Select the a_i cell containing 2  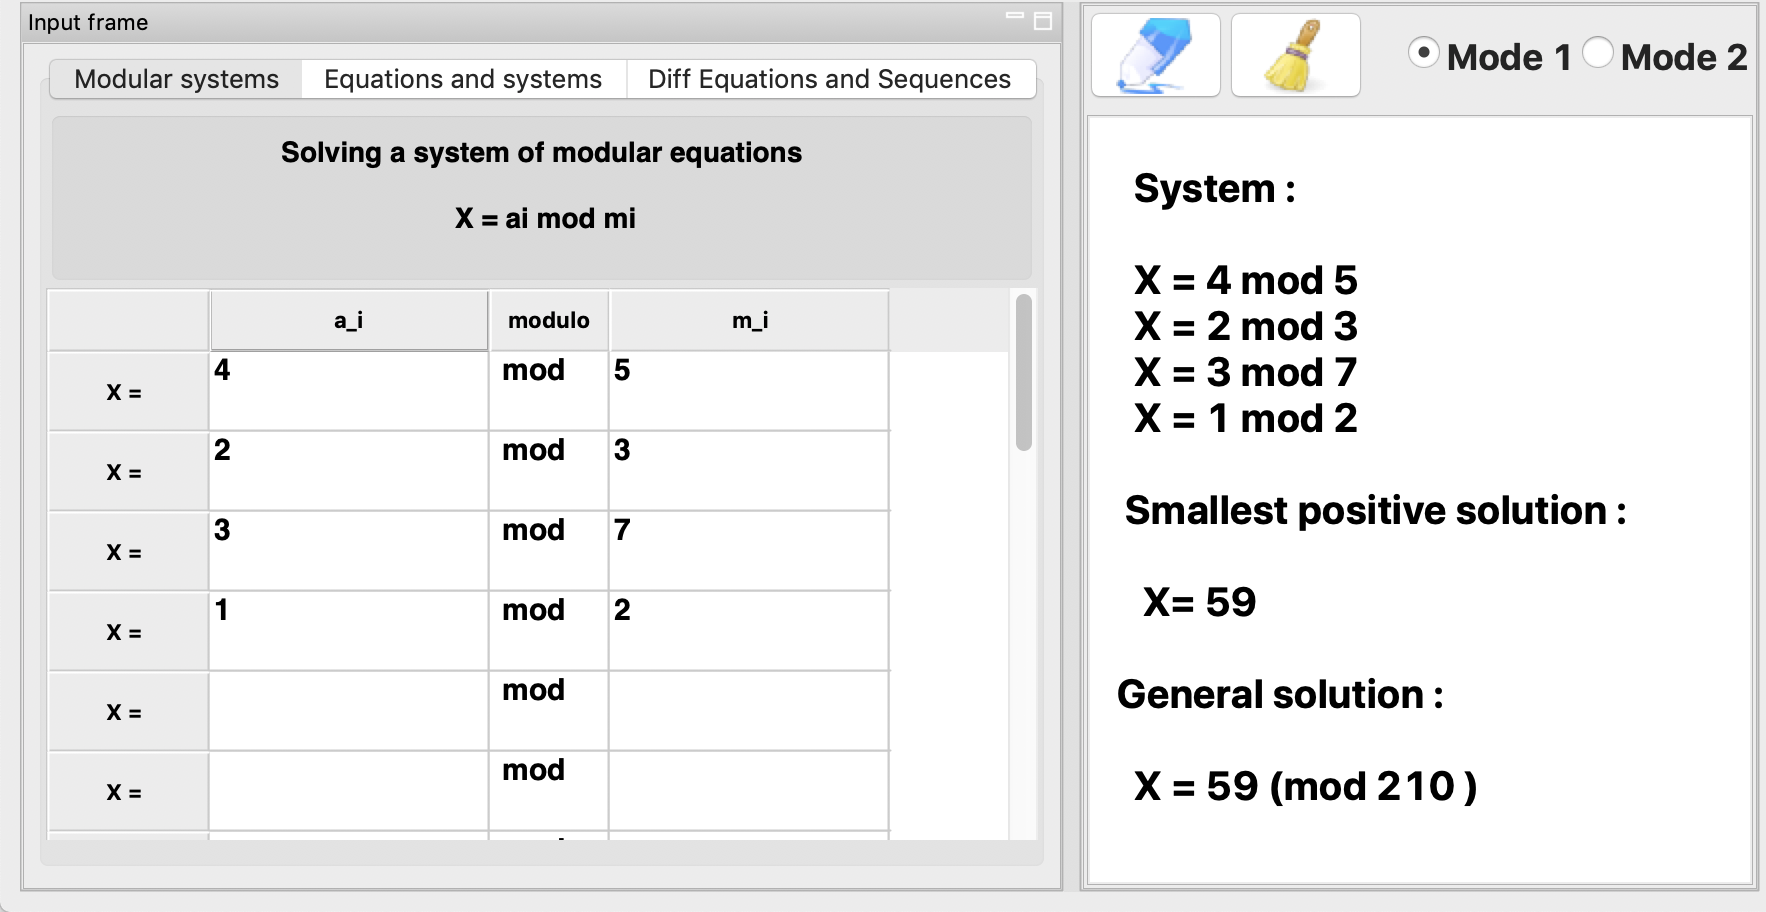[348, 471]
